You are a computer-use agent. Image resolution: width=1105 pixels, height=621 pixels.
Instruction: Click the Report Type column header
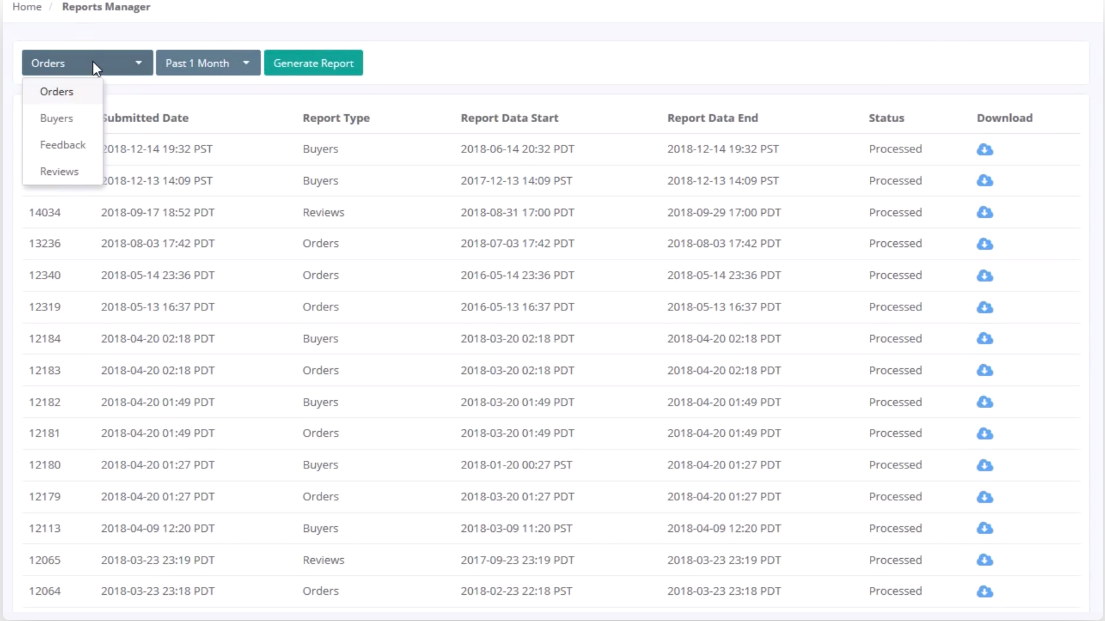[336, 118]
